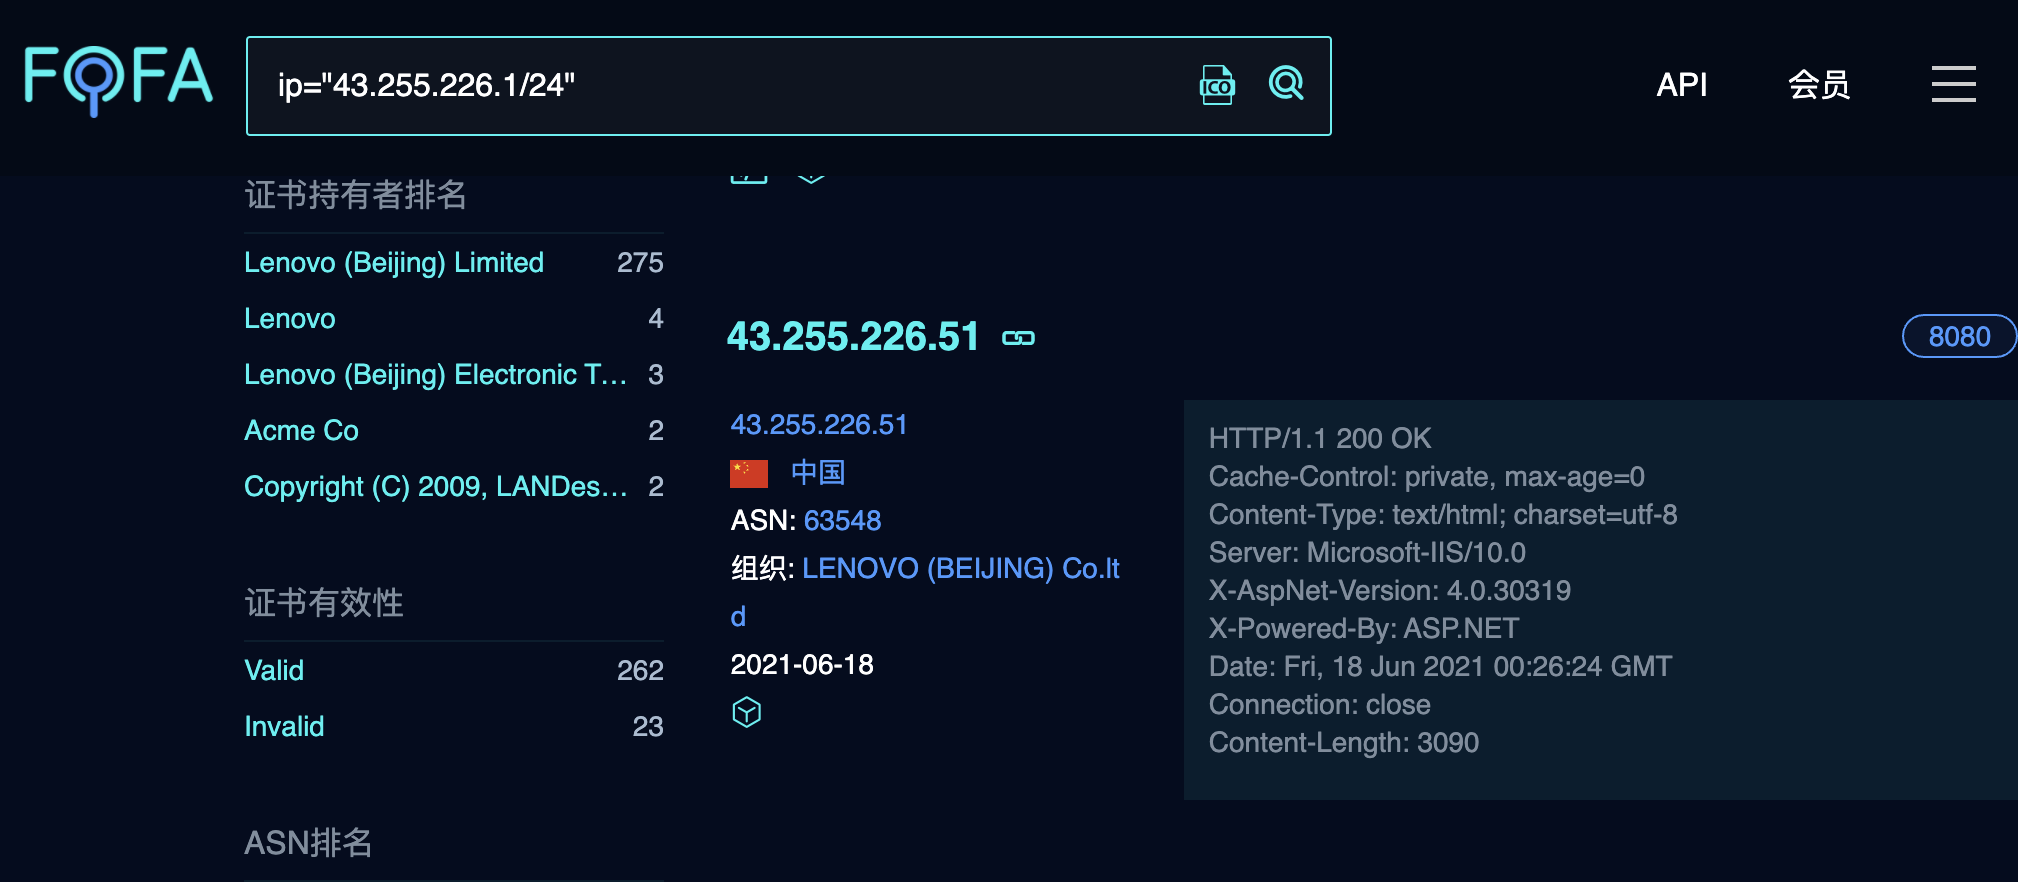2018x882 pixels.
Task: Click the small blue 43.255.226.51 host link
Action: [x=819, y=424]
